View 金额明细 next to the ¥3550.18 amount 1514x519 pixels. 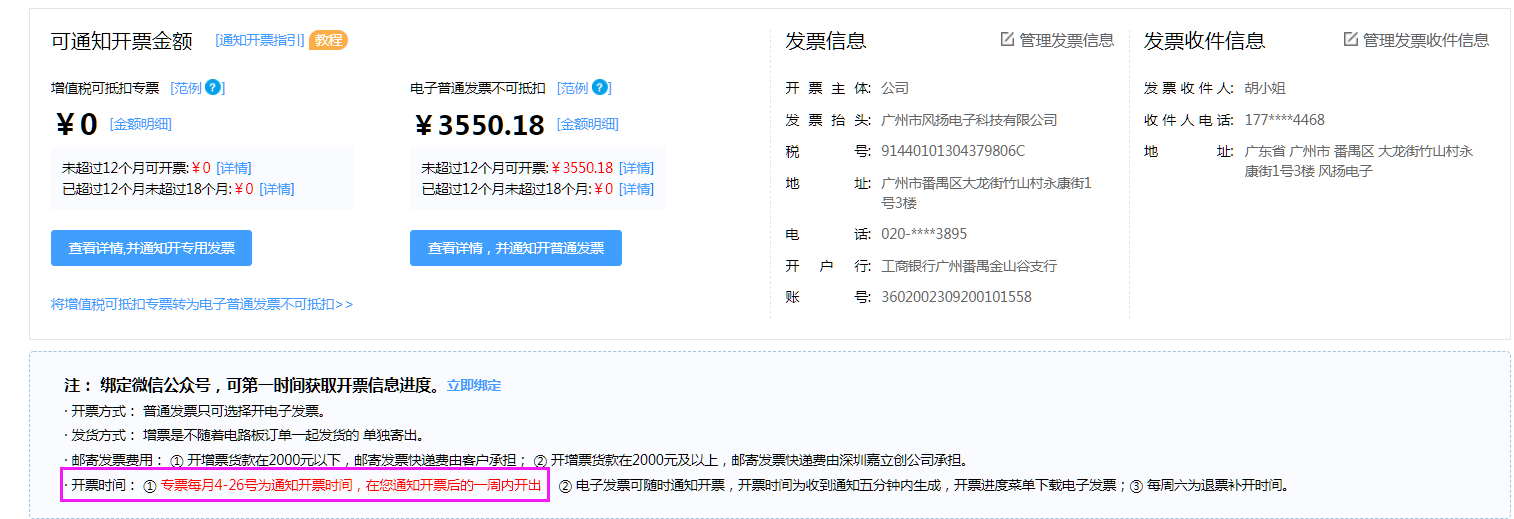pyautogui.click(x=588, y=125)
